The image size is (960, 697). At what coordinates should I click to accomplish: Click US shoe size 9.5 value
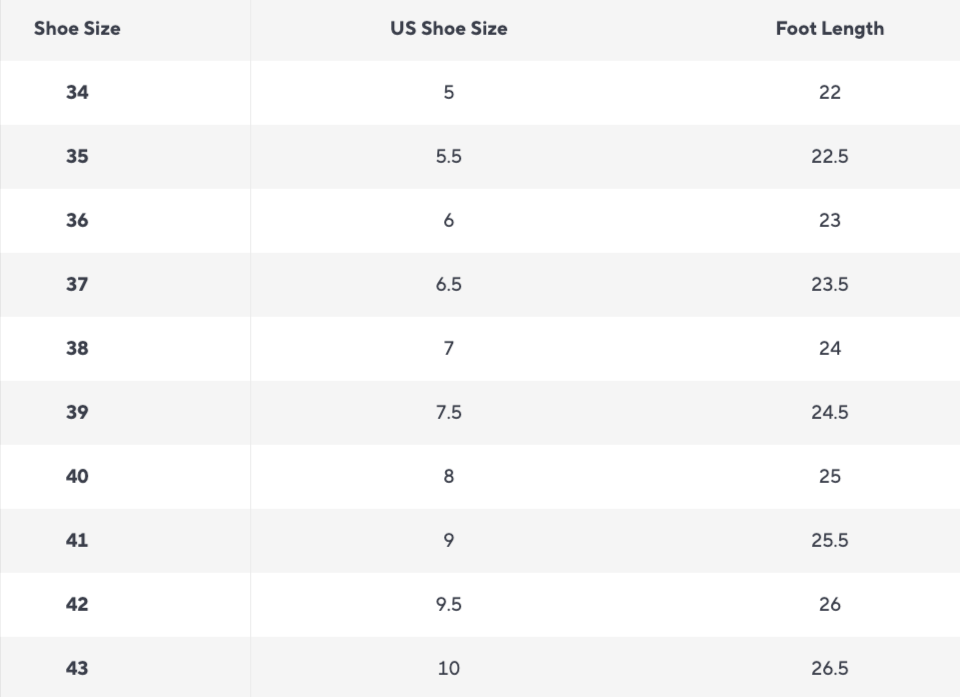pyautogui.click(x=448, y=605)
